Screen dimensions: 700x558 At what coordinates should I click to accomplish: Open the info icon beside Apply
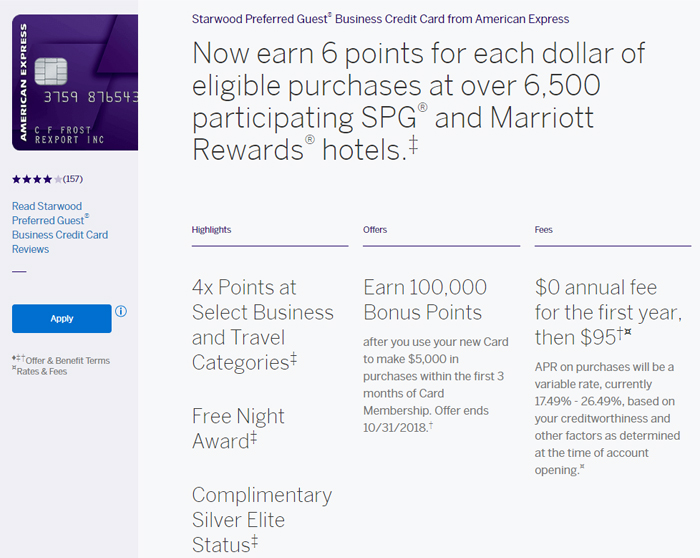[121, 311]
